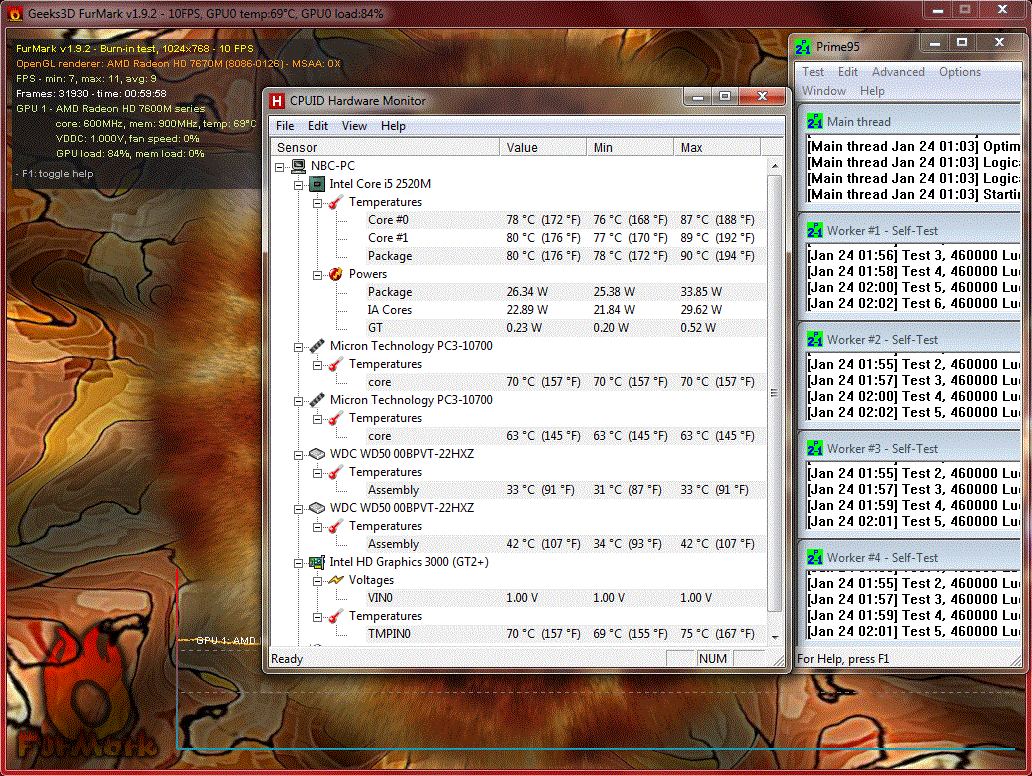Screen dimensions: 1032x776
Task: Click the scroll down arrow in Hardware Monitor
Action: 775,636
